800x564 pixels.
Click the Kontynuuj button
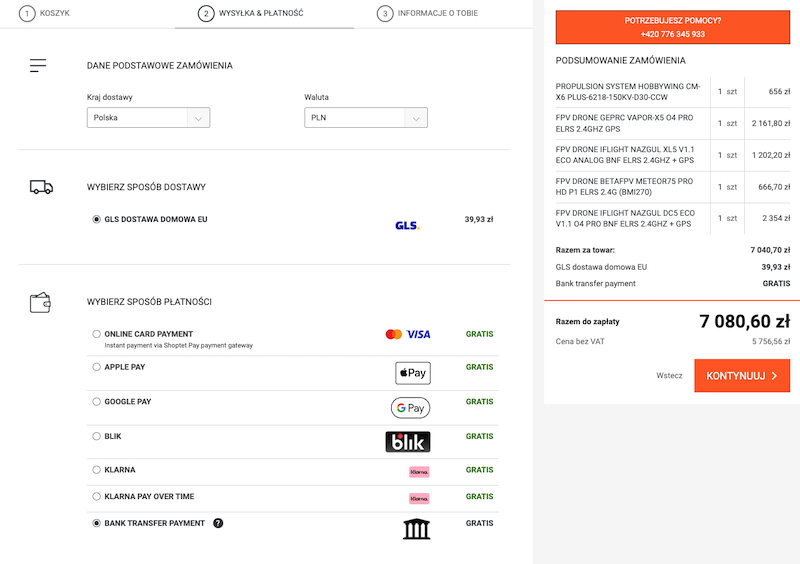coord(742,376)
